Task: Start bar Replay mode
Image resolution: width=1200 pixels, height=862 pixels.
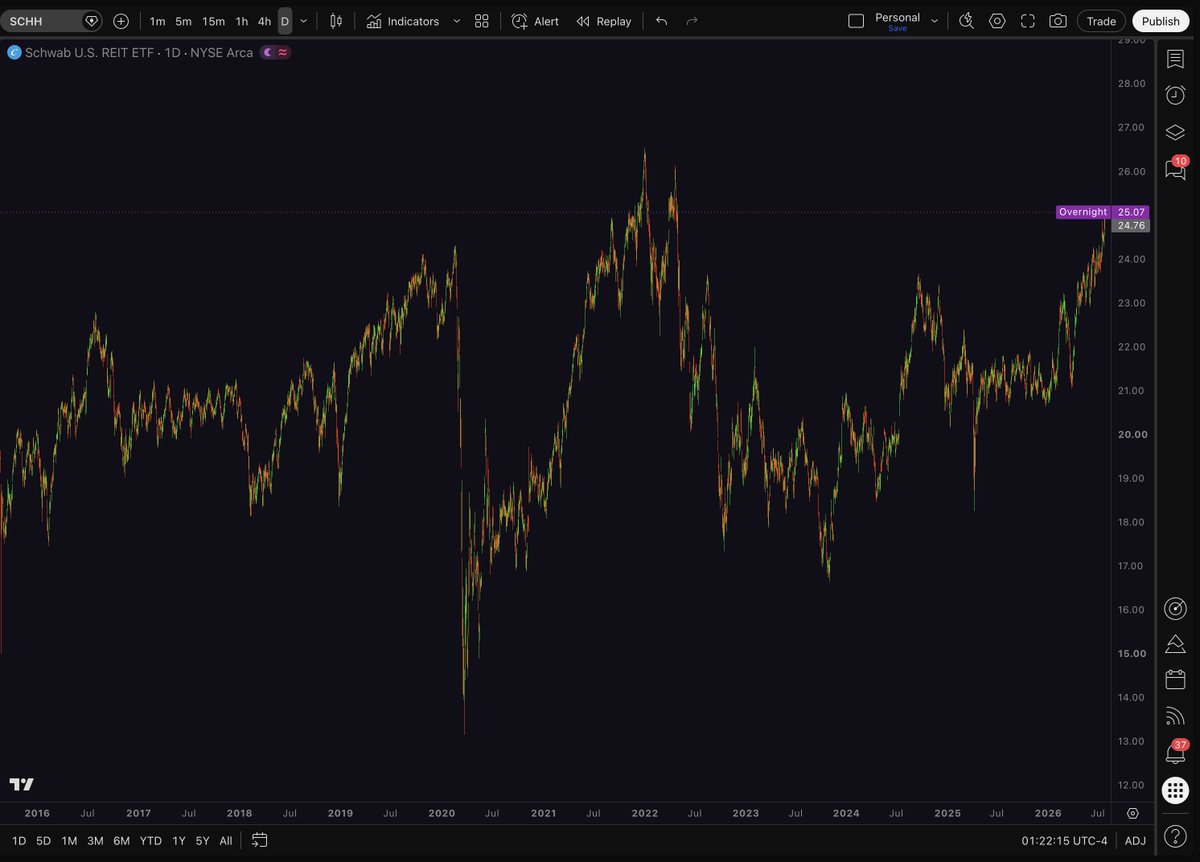Action: point(604,21)
